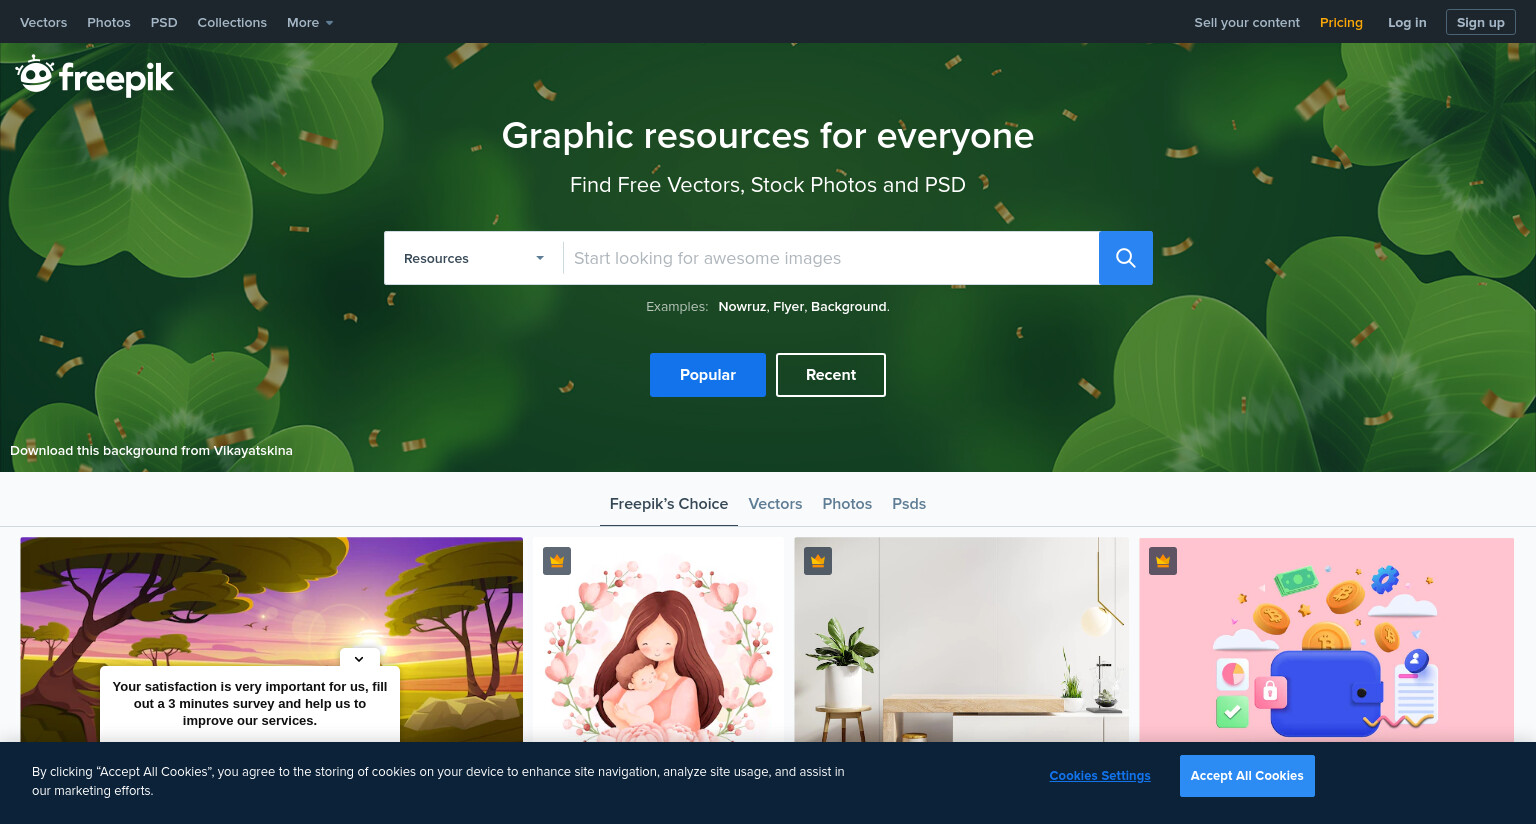The width and height of the screenshot is (1536, 824).
Task: Open the Resources search category dropdown
Action: pyautogui.click(x=474, y=258)
